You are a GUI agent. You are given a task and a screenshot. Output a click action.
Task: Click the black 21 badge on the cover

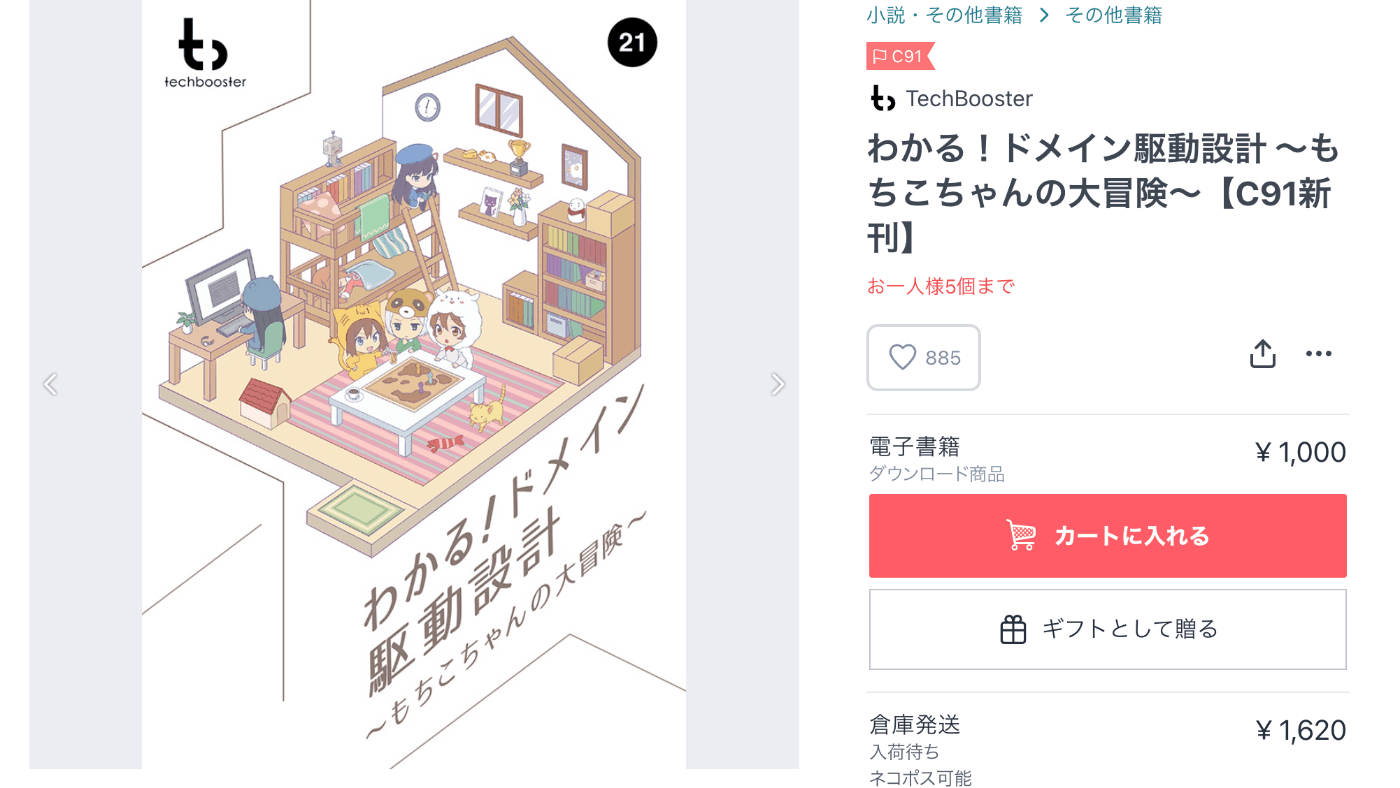pyautogui.click(x=632, y=43)
